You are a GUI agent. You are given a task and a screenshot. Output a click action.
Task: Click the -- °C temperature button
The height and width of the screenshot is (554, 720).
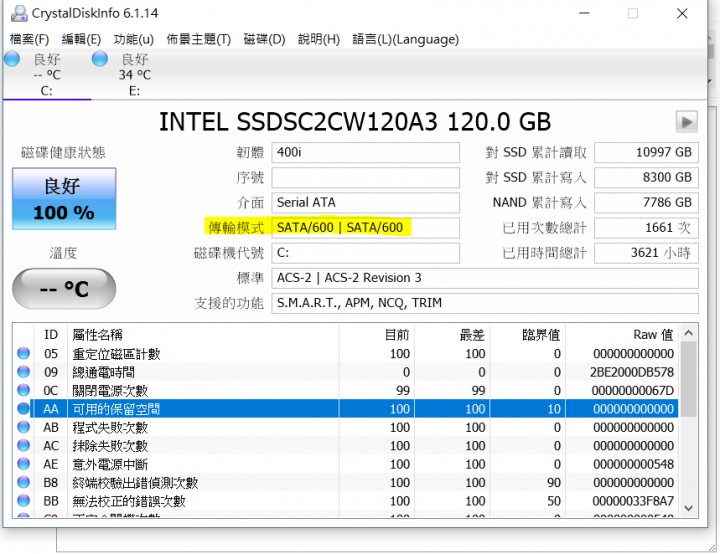point(64,288)
